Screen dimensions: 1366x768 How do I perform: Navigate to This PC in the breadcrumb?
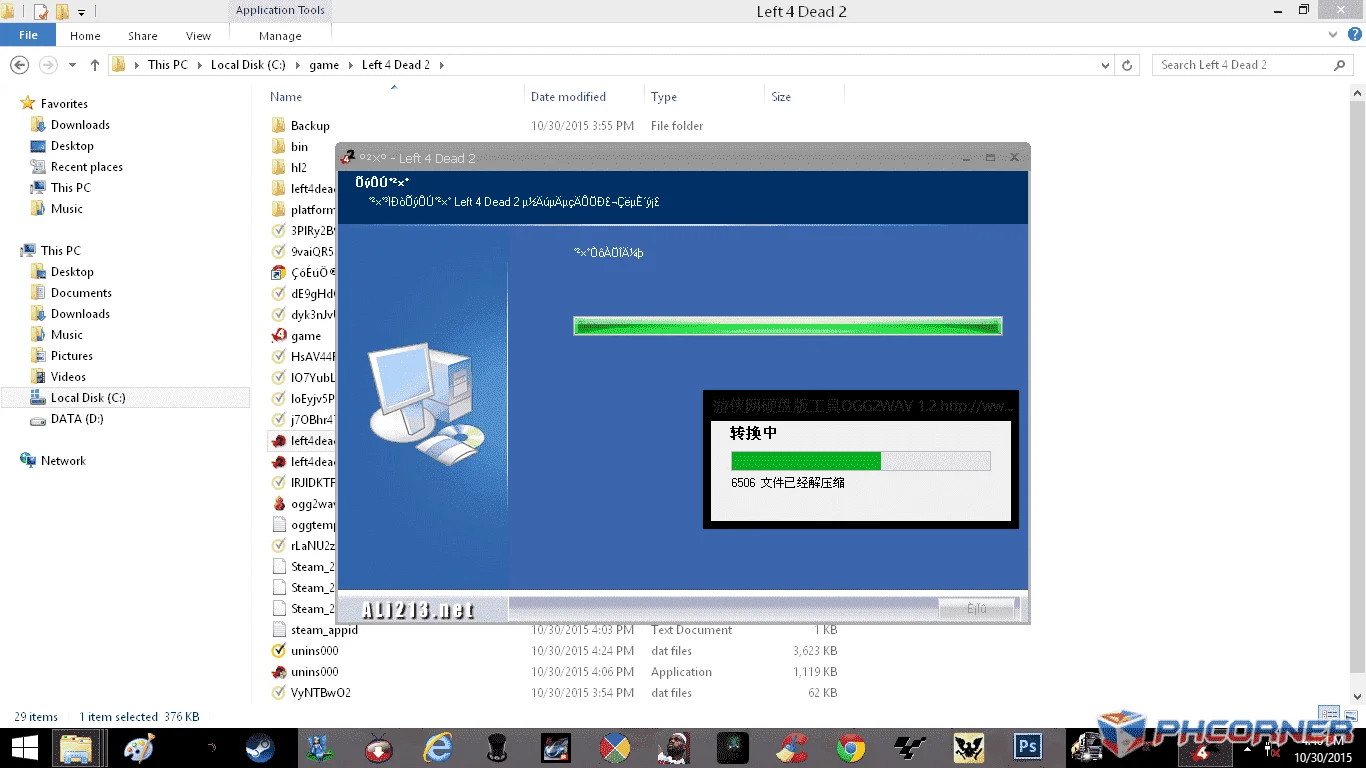167,65
